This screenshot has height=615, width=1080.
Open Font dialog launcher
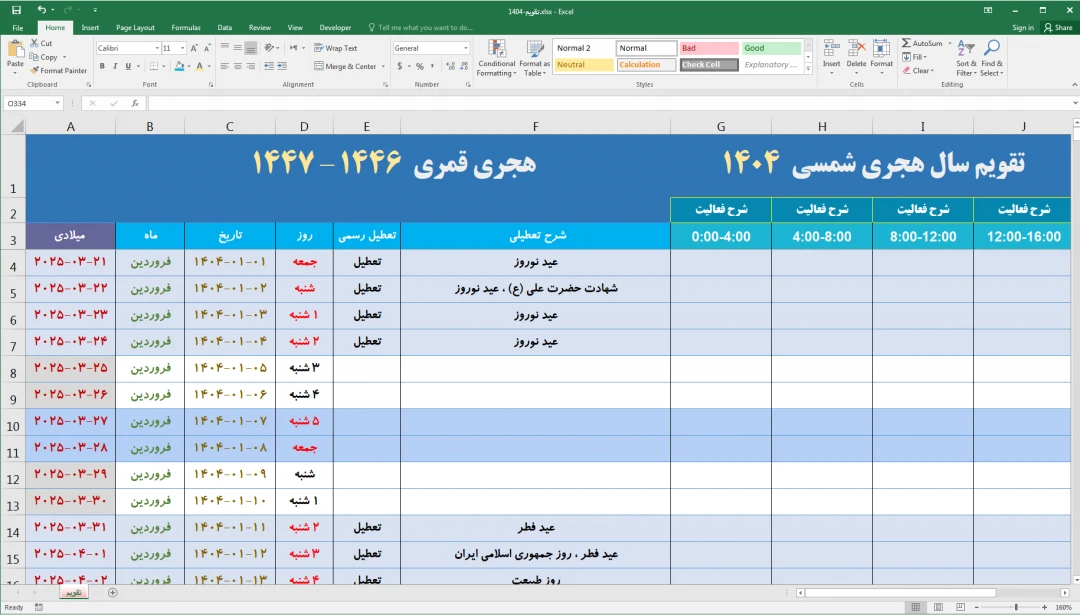pyautogui.click(x=210, y=85)
